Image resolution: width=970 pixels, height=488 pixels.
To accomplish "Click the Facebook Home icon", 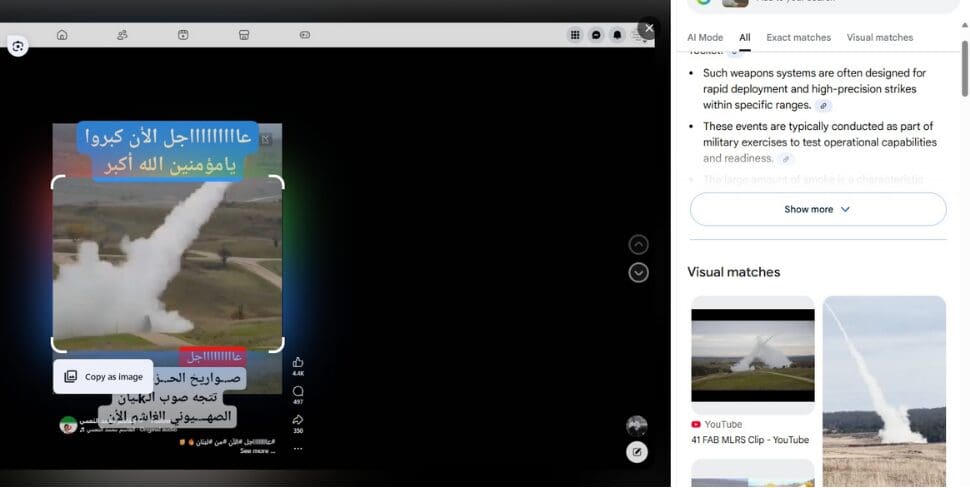I will click(x=62, y=35).
